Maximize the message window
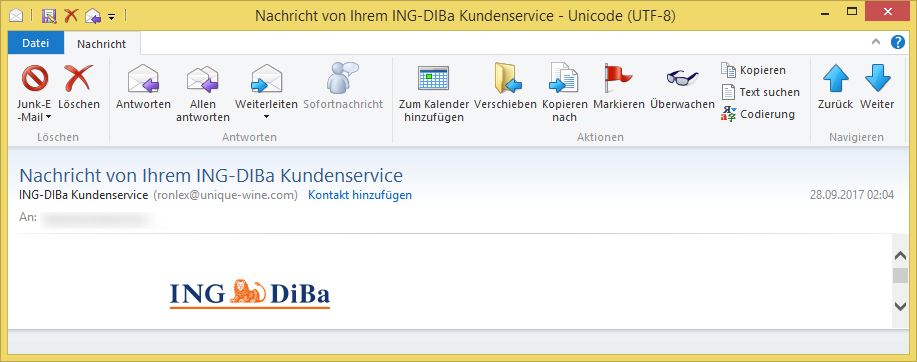The image size is (917, 362). (852, 11)
